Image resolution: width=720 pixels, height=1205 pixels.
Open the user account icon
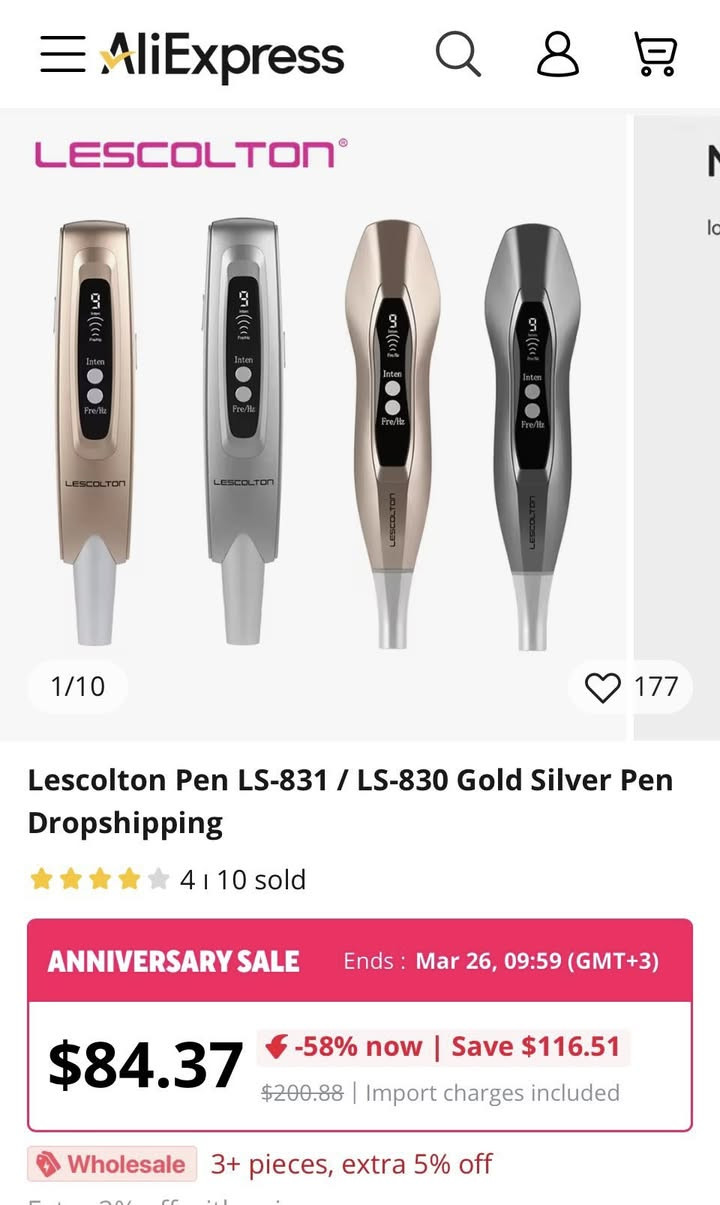tap(557, 53)
